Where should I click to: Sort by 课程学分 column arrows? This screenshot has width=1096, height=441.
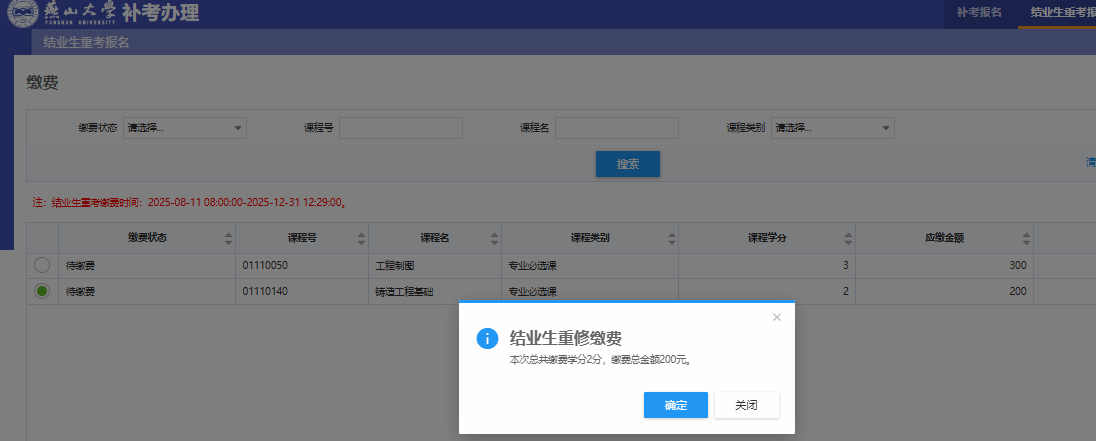tap(847, 239)
